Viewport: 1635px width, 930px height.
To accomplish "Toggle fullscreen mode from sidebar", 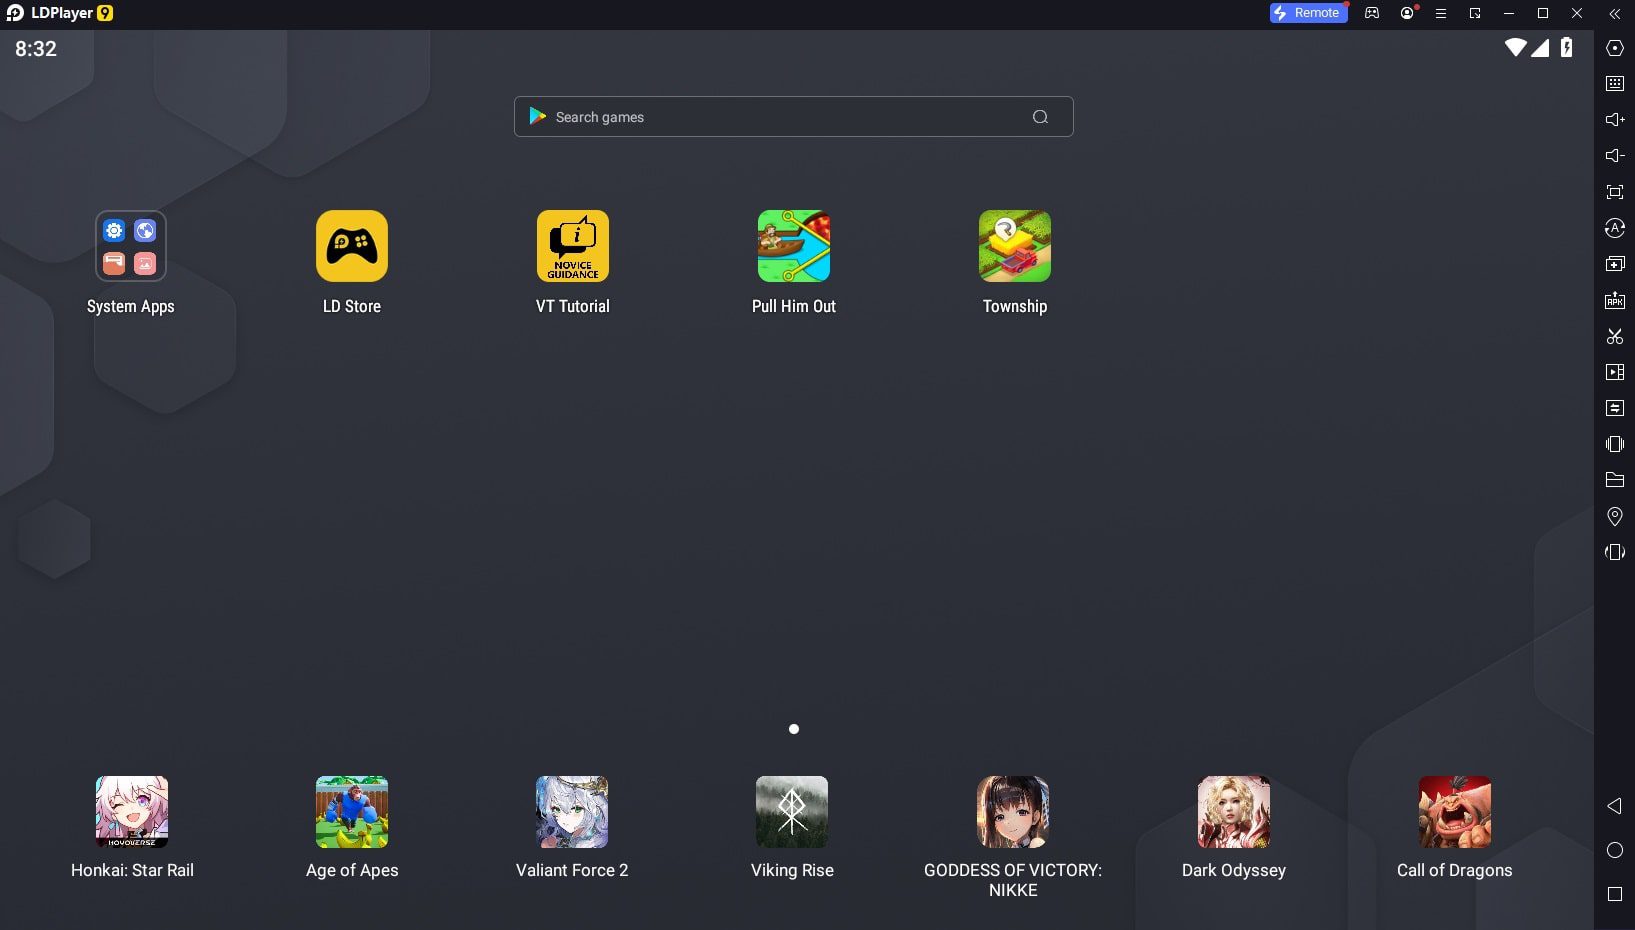I will 1614,192.
